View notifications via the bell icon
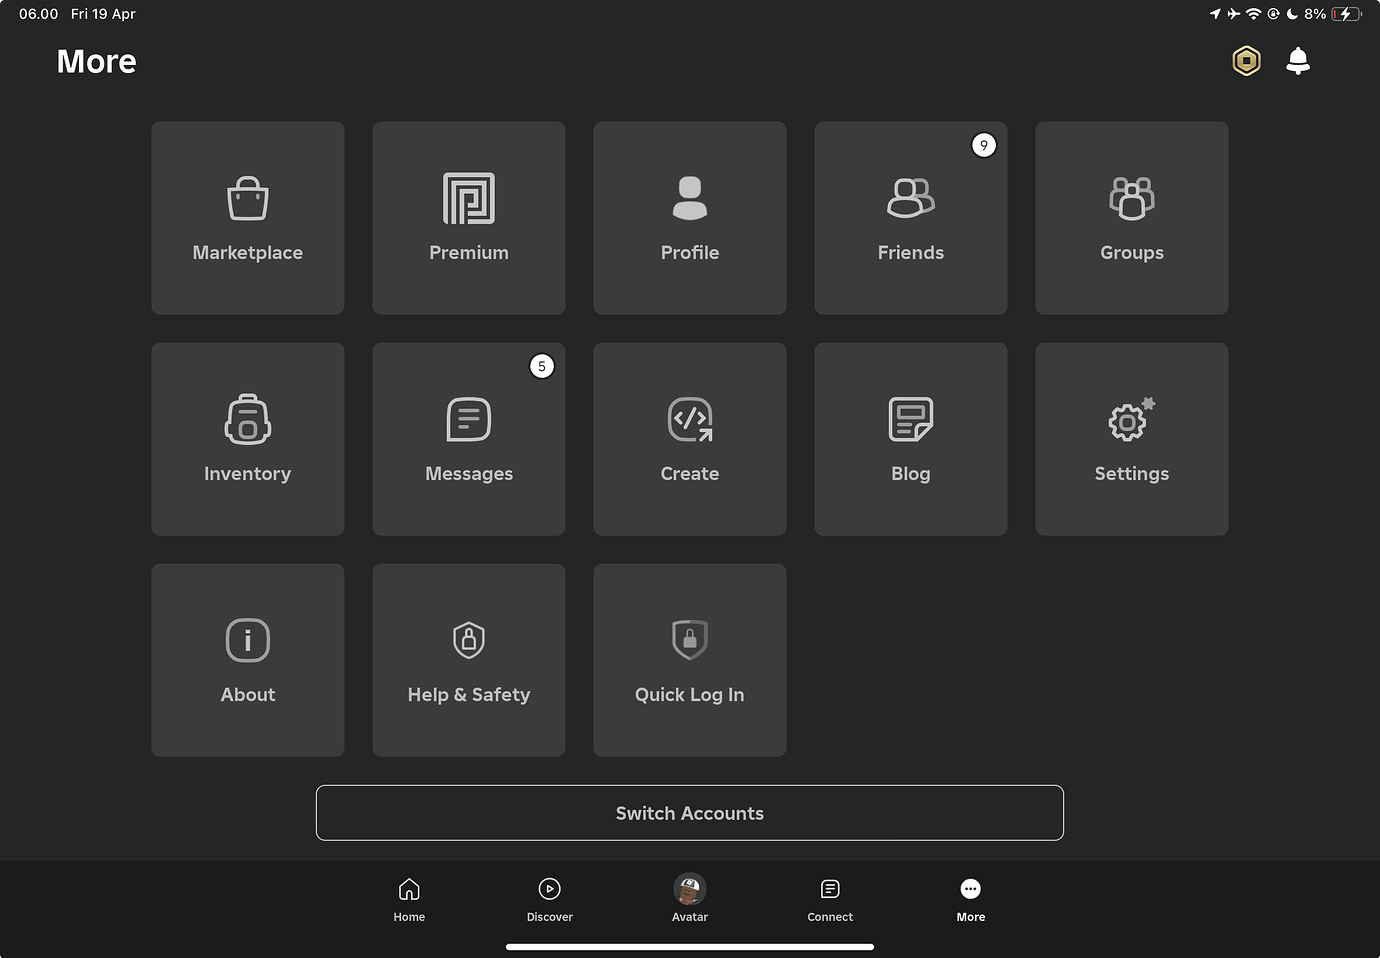This screenshot has height=958, width=1380. click(x=1297, y=60)
